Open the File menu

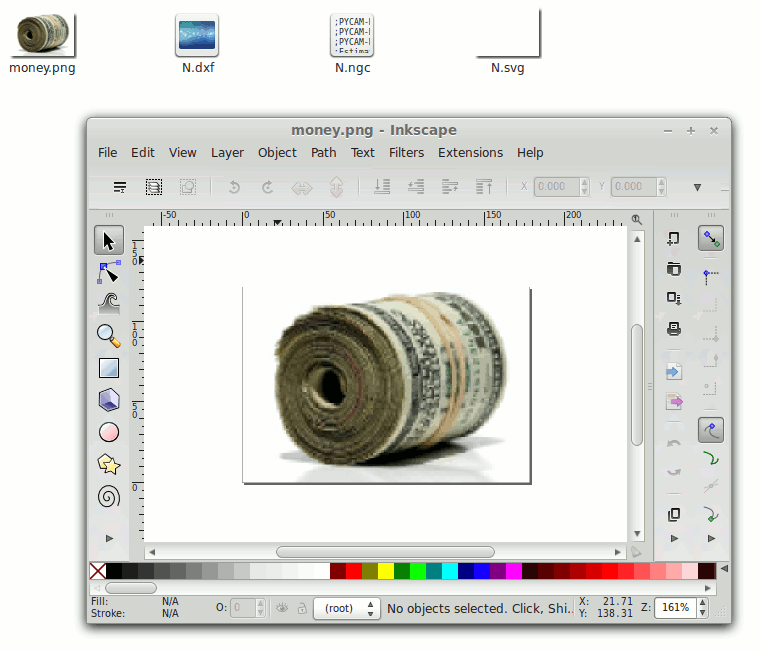click(107, 153)
